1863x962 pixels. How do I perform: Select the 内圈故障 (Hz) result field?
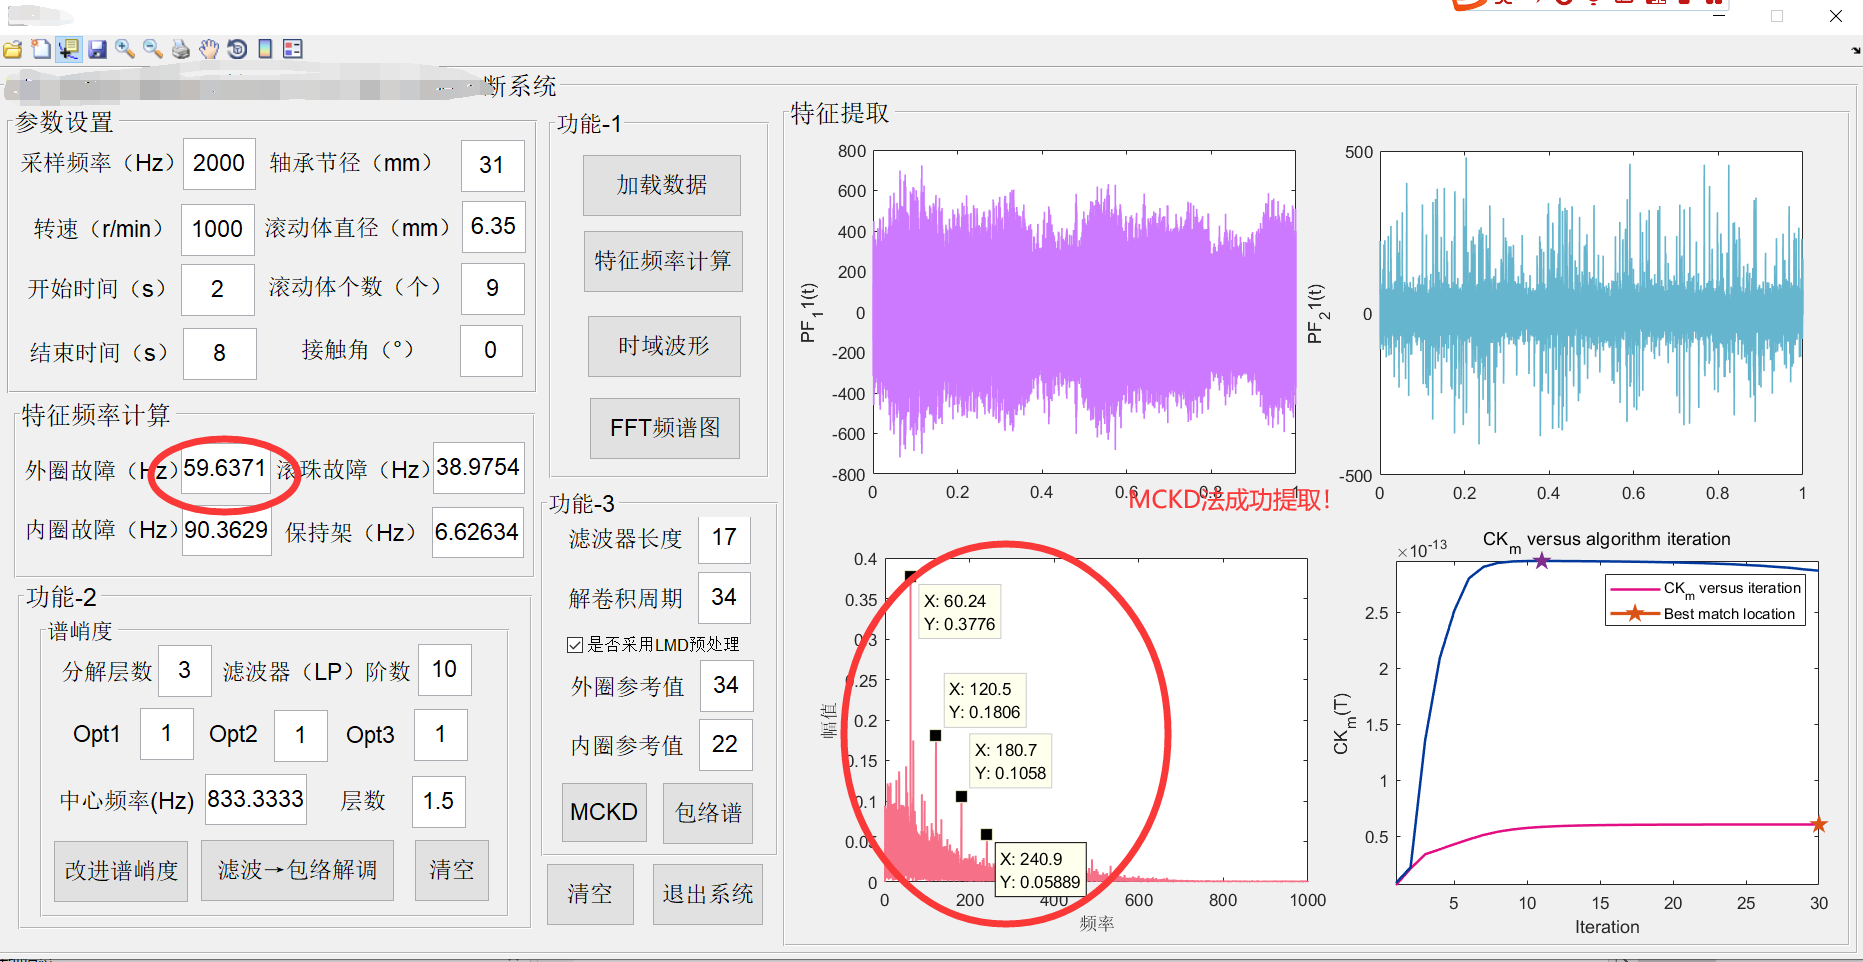(x=227, y=530)
